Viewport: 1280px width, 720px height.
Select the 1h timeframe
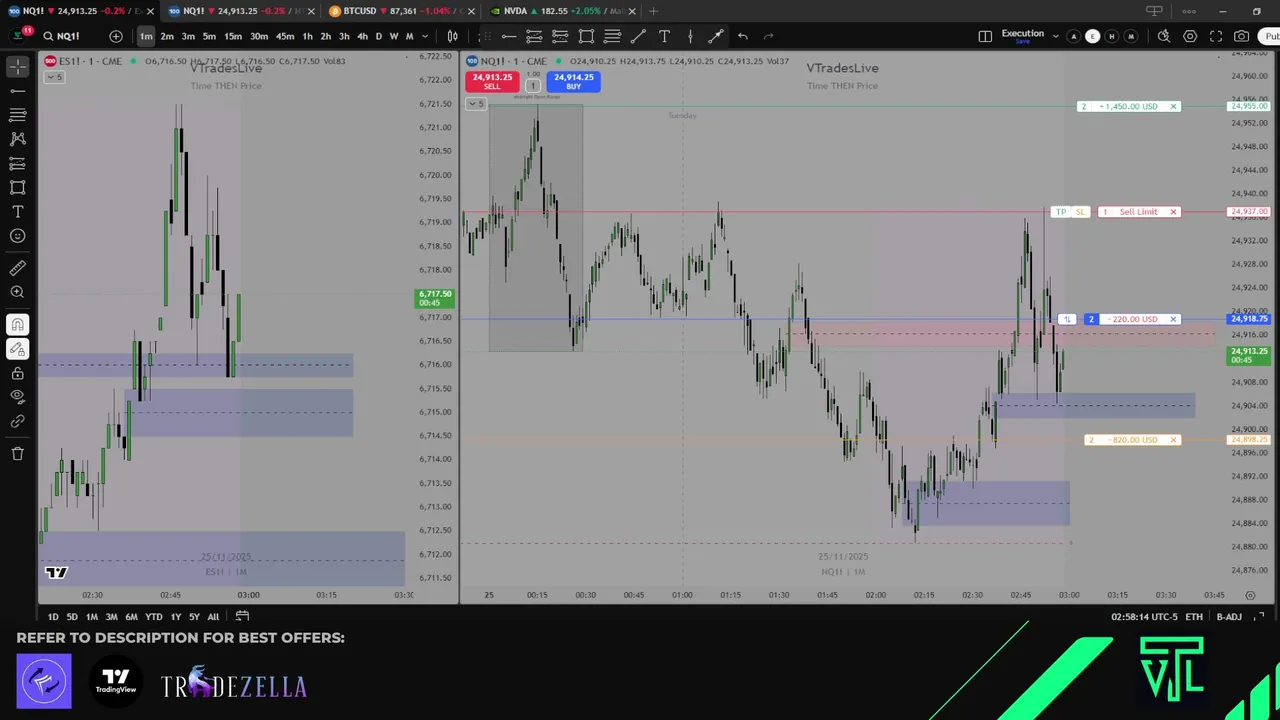point(307,36)
